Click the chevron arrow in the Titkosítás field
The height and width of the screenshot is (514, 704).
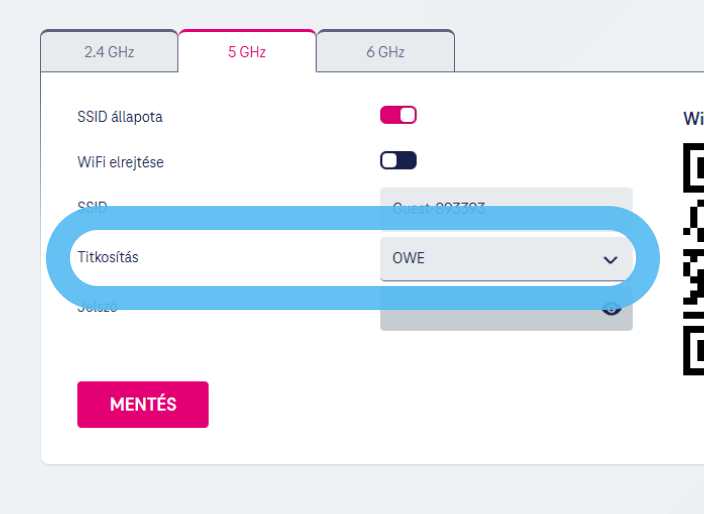[611, 260]
